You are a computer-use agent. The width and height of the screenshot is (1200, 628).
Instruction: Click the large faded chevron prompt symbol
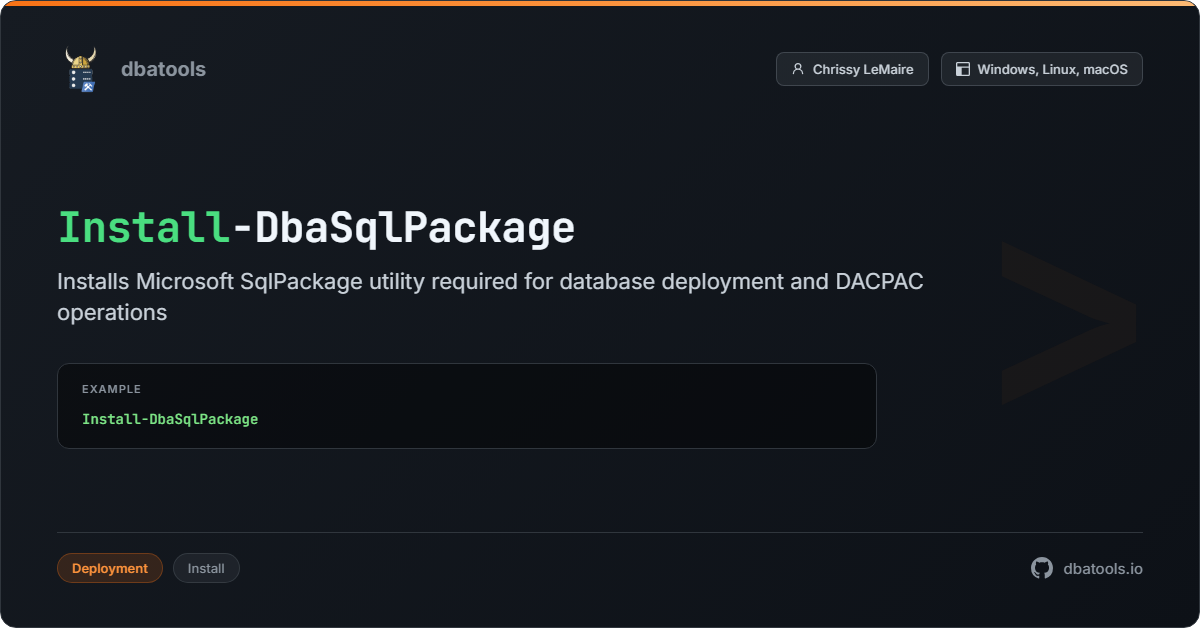[x=1068, y=322]
